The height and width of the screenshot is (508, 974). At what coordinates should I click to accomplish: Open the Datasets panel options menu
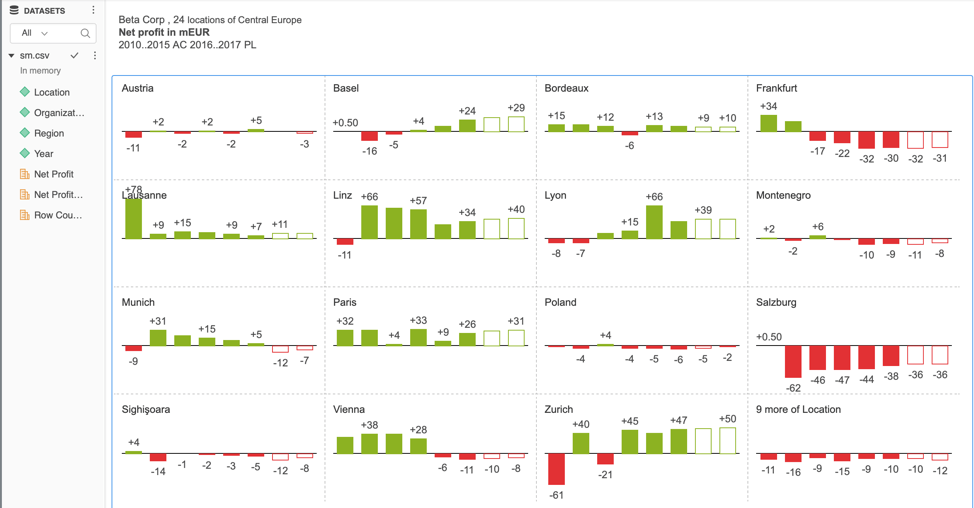[94, 11]
